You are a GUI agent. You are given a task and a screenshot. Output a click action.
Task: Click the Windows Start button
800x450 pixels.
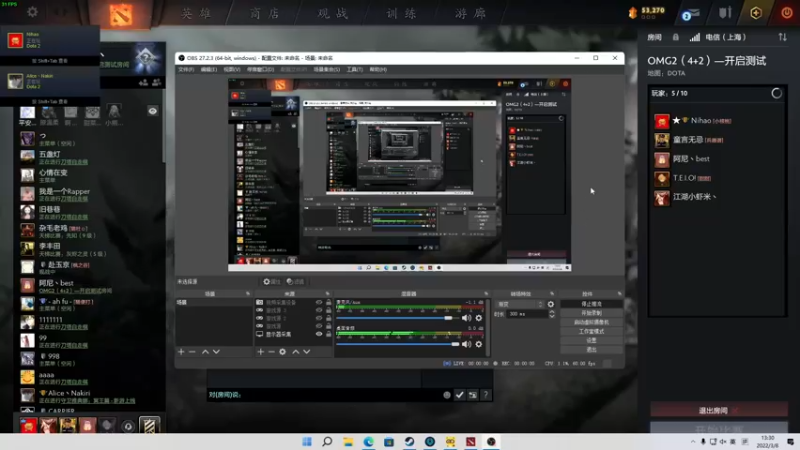(x=307, y=442)
